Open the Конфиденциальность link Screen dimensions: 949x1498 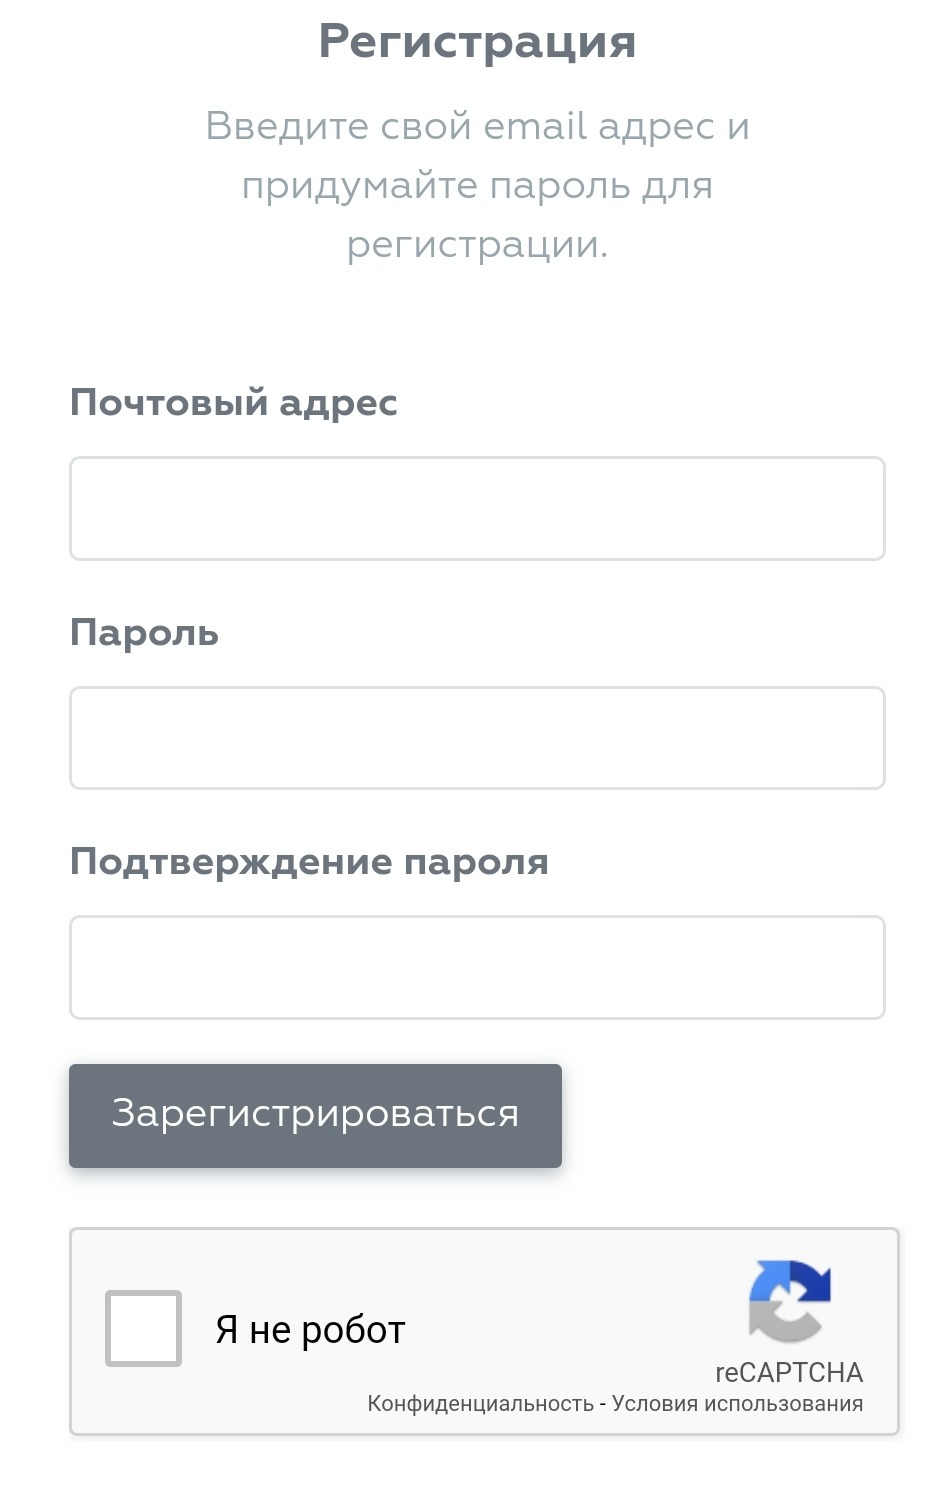pos(480,1404)
